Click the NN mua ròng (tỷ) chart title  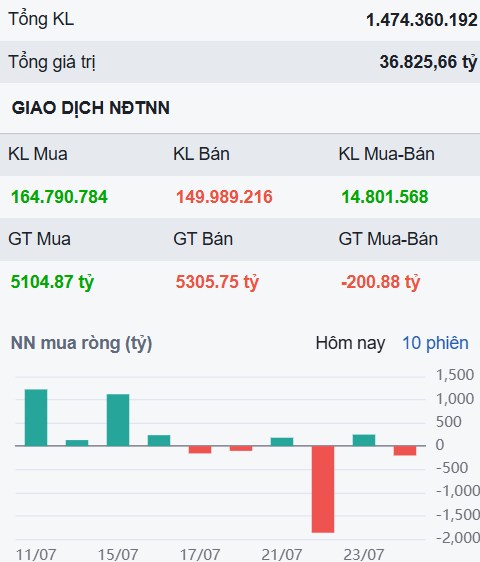point(81,343)
